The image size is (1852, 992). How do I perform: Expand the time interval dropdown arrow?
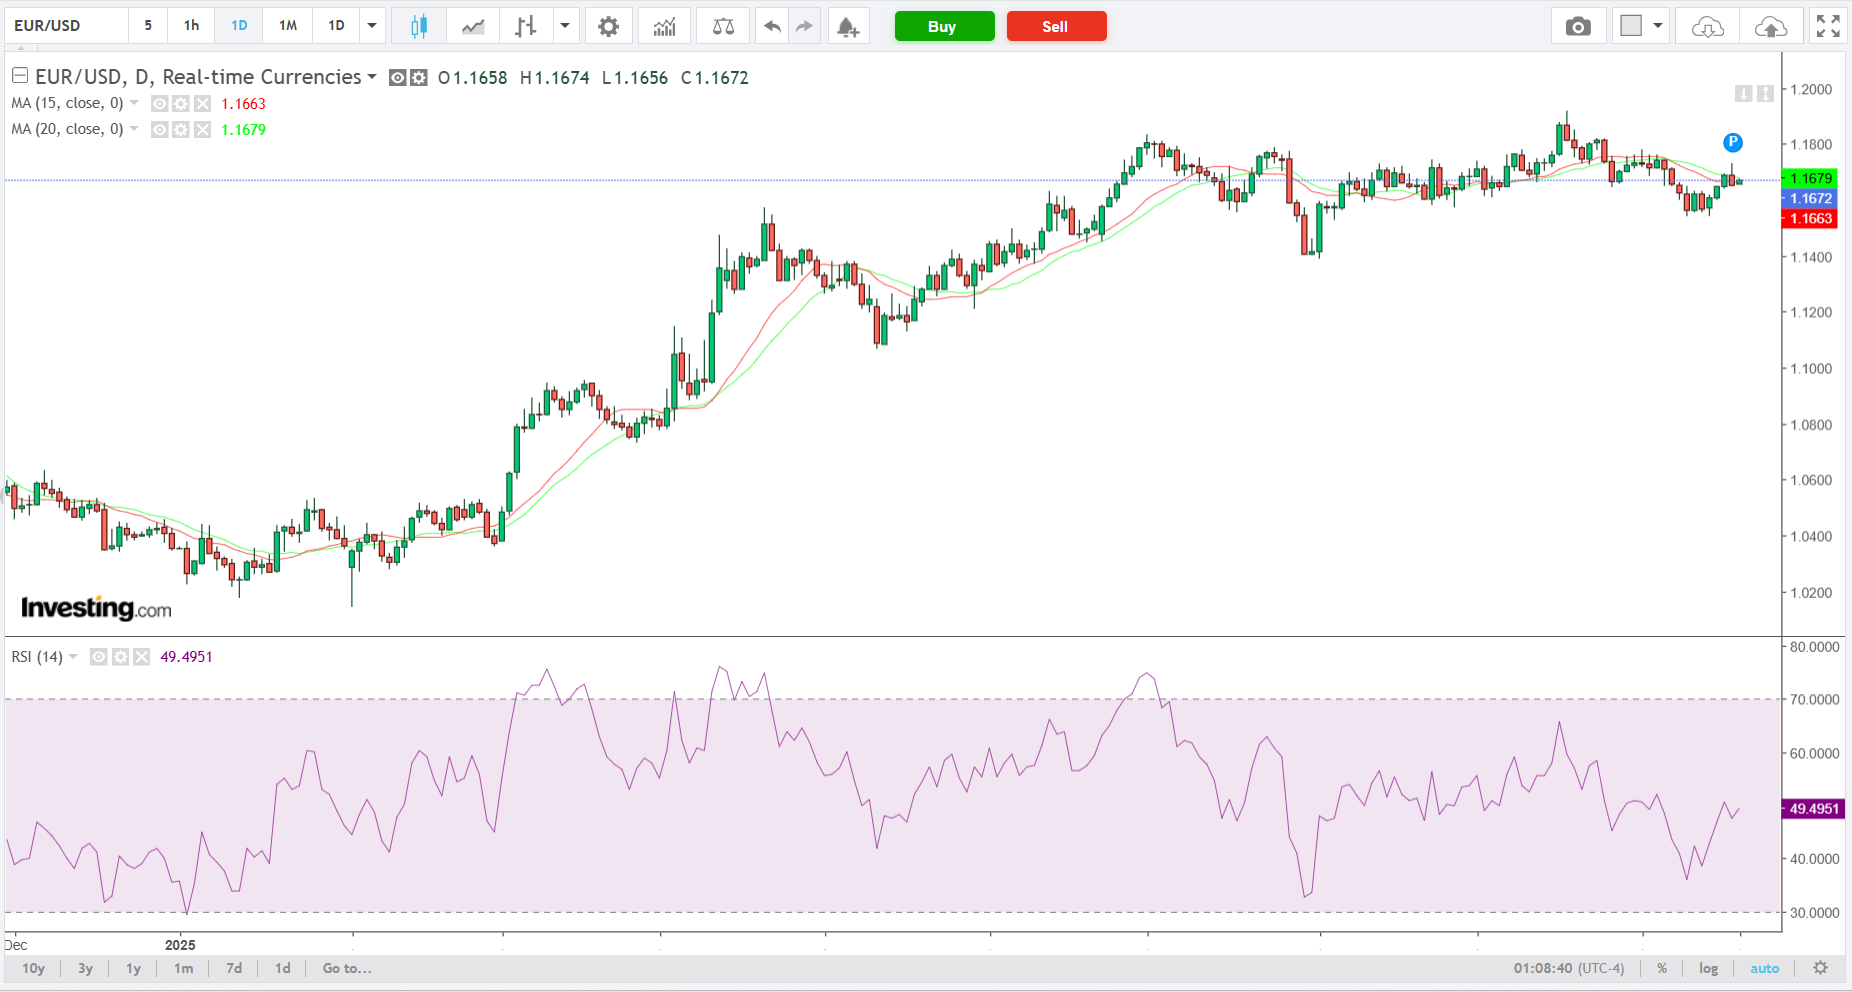372,26
